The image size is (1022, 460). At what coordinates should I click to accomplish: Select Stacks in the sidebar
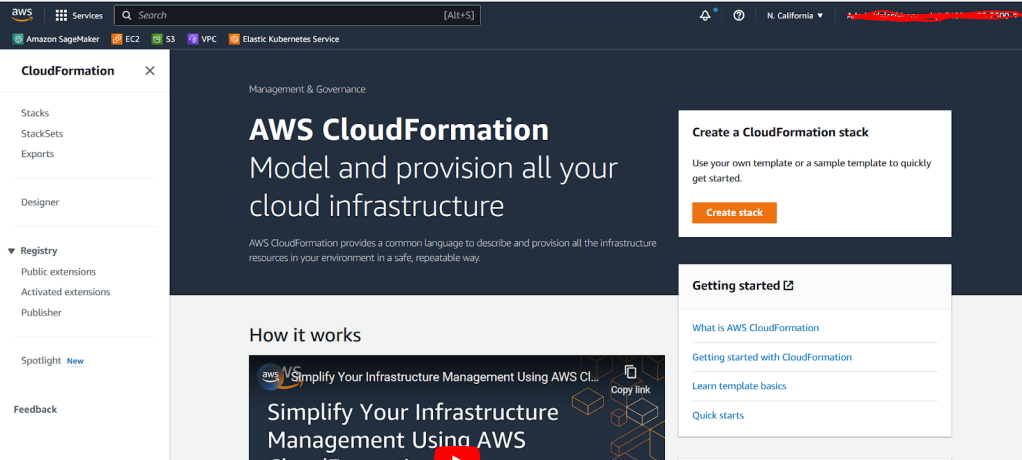(x=35, y=113)
